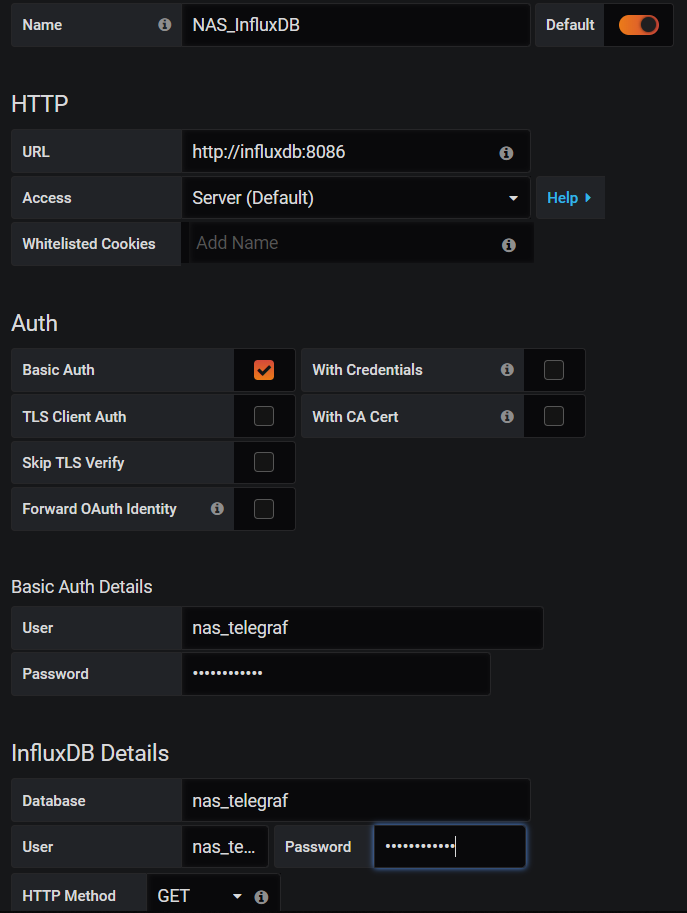The image size is (687, 913).
Task: Open the HTTP Method GET dropdown
Action: point(200,897)
